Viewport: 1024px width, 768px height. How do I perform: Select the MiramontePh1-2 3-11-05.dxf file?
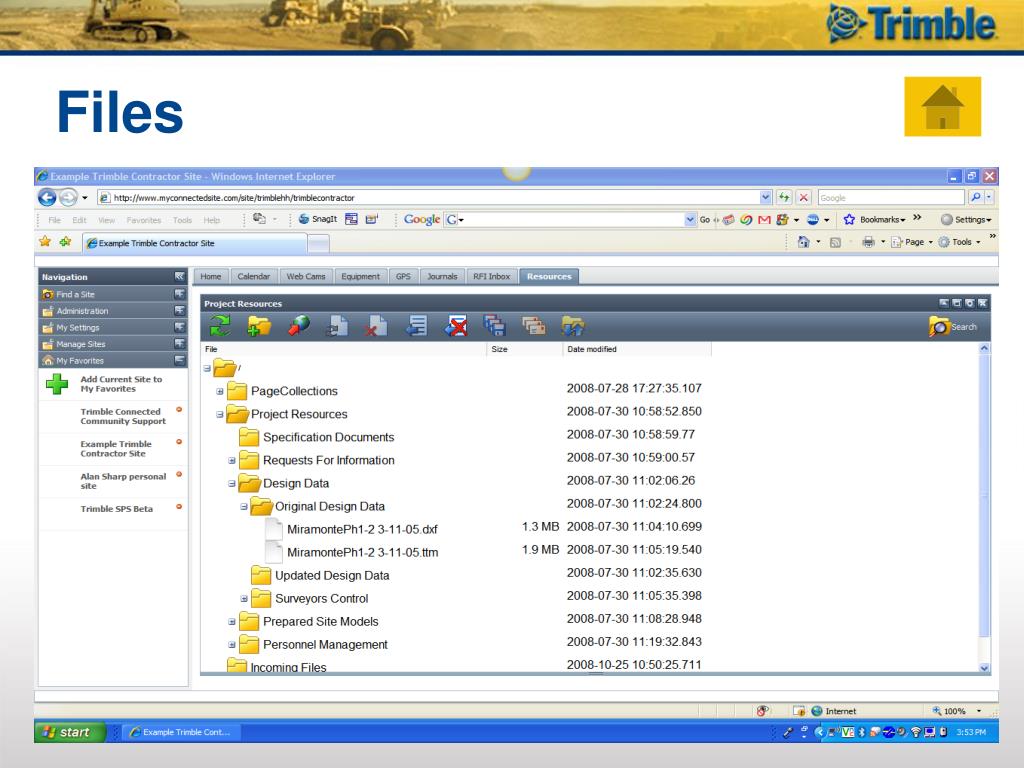[x=362, y=529]
